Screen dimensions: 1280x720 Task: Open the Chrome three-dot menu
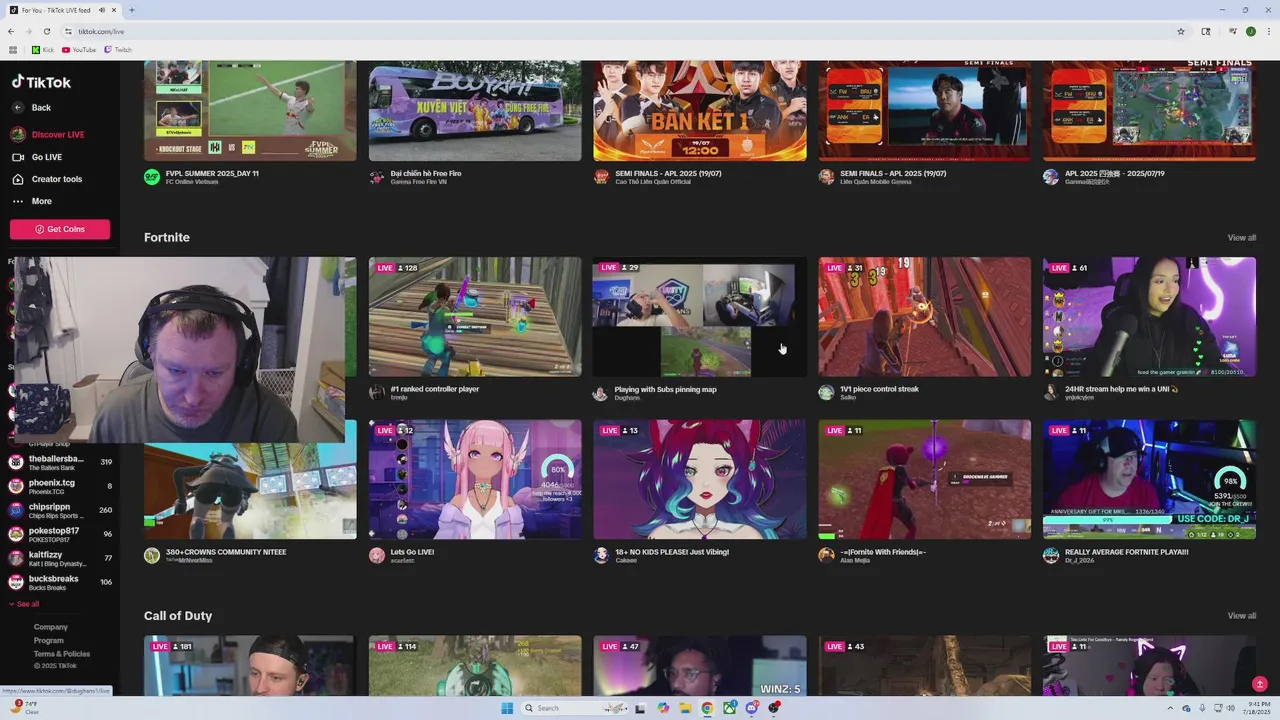1268,31
